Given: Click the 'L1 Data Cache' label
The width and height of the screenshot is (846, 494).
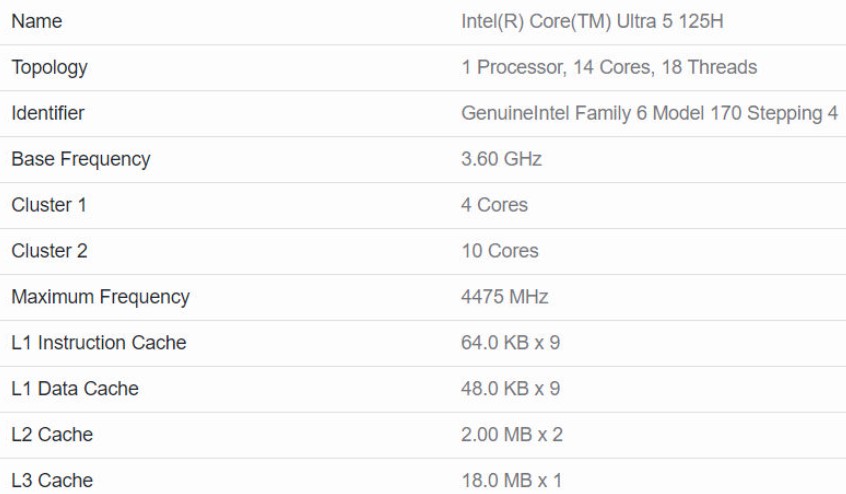Looking at the screenshot, I should tap(75, 389).
